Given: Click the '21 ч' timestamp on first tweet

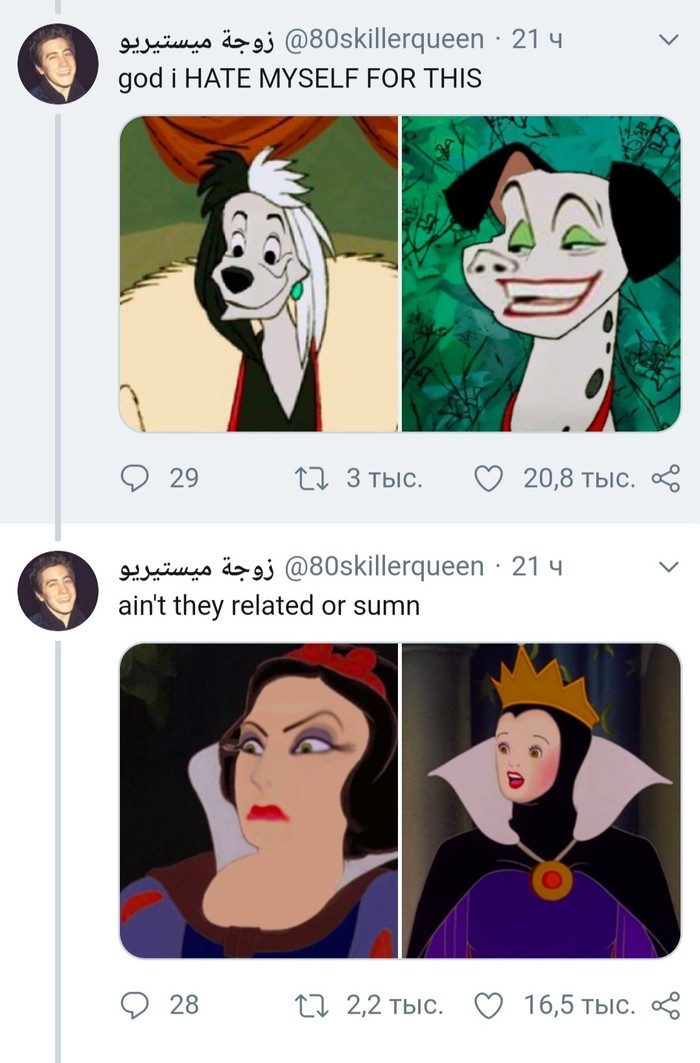Looking at the screenshot, I should (536, 41).
